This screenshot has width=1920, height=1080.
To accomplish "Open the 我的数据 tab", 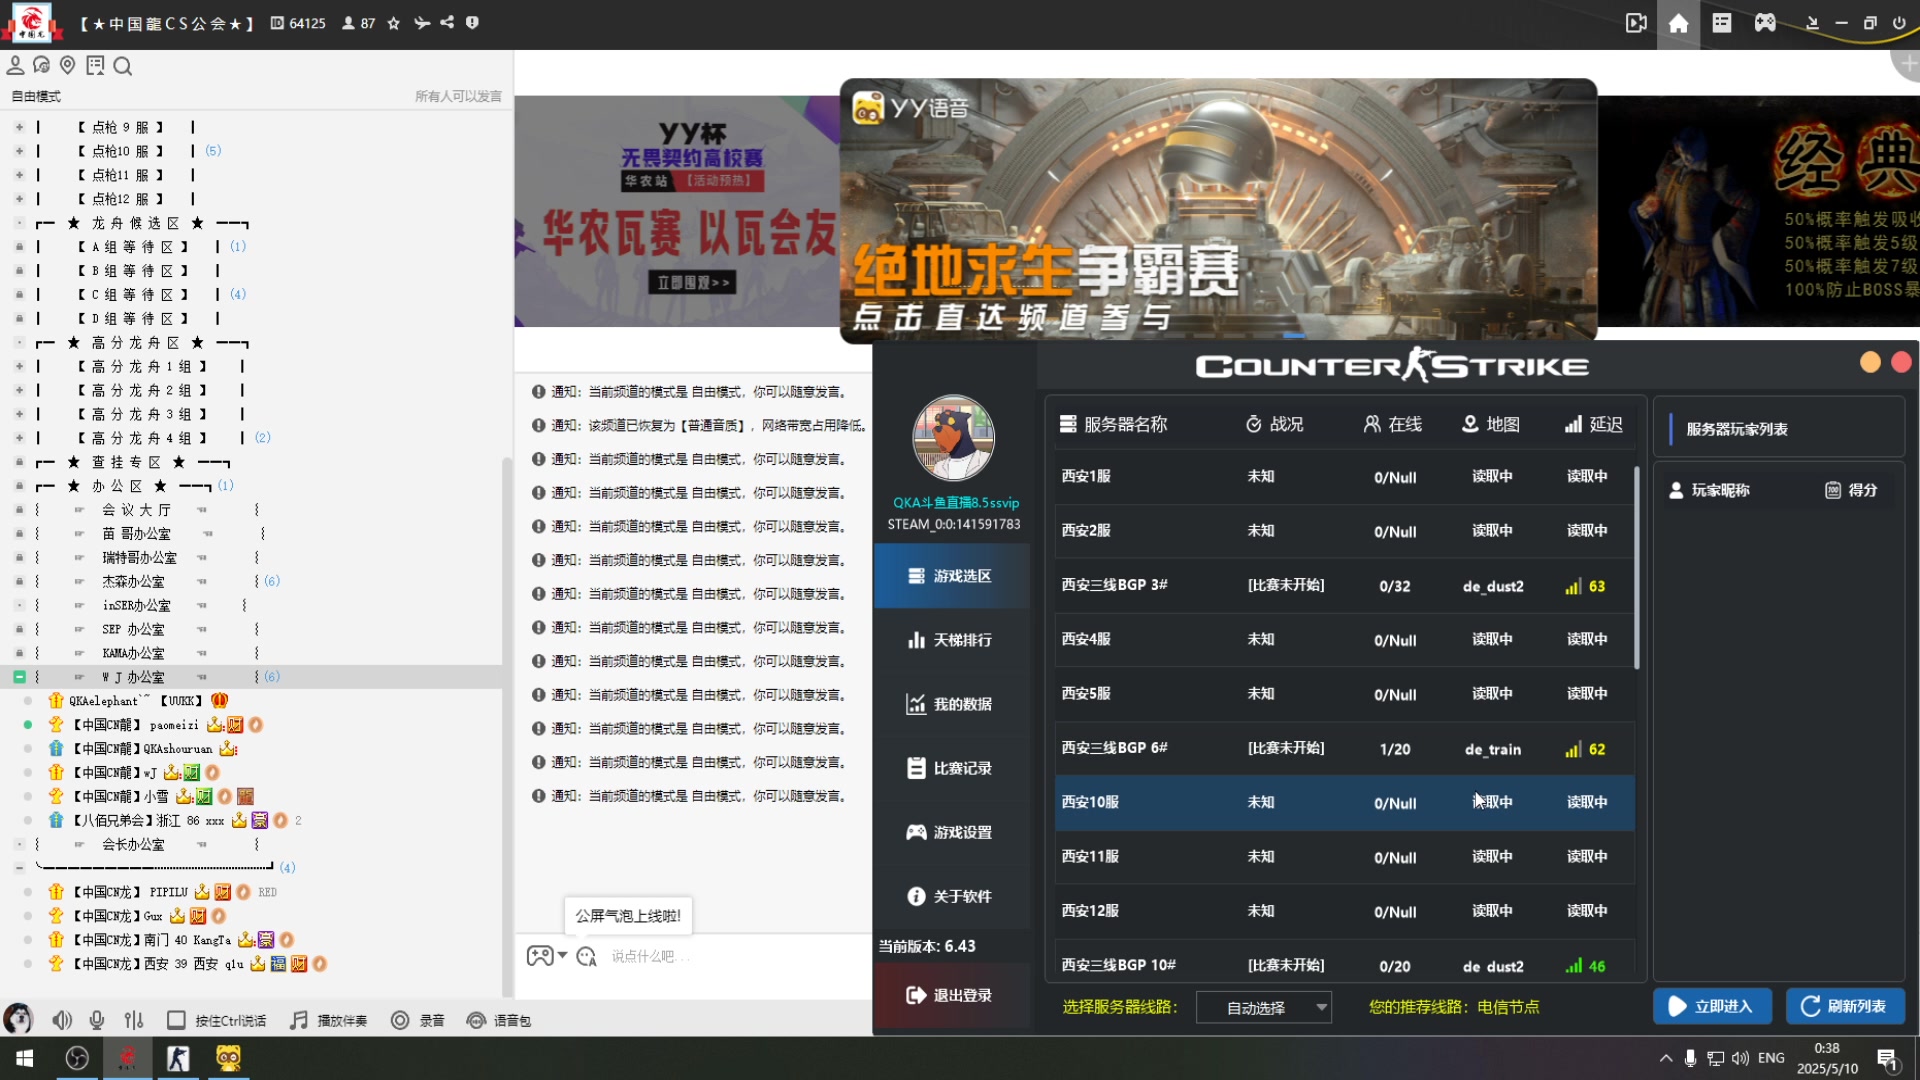I will pos(951,704).
